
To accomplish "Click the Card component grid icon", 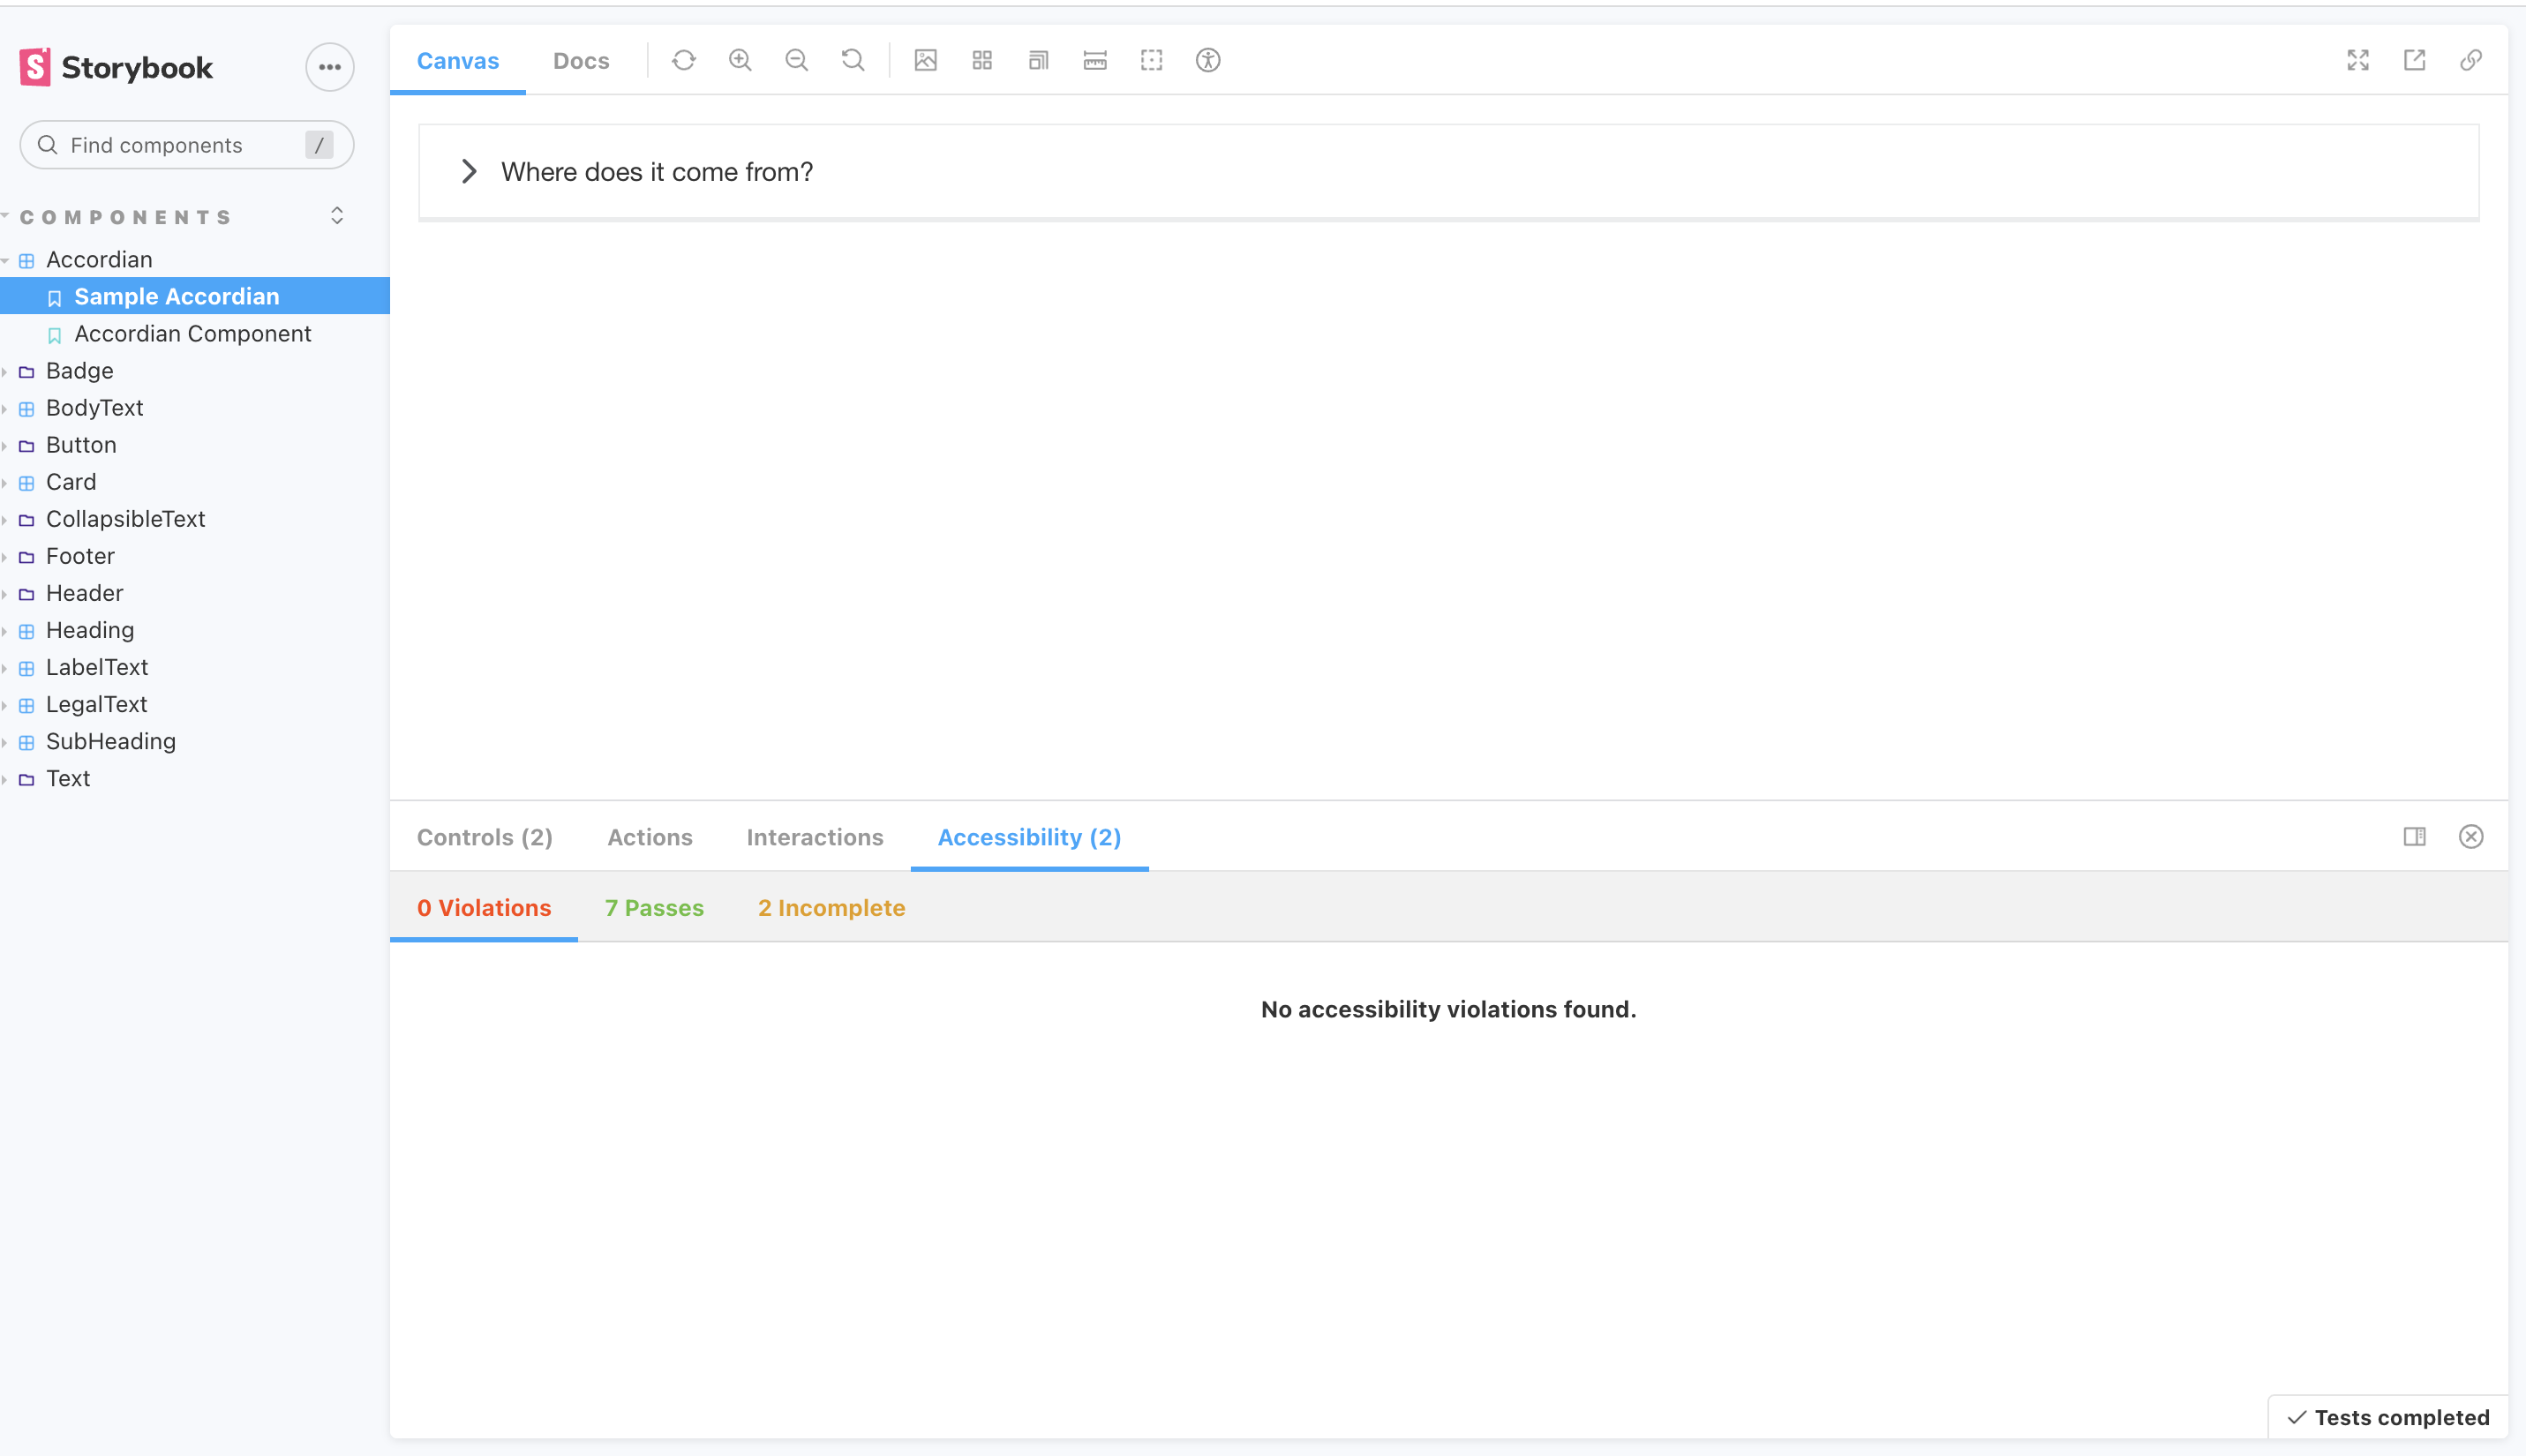I will 27,483.
